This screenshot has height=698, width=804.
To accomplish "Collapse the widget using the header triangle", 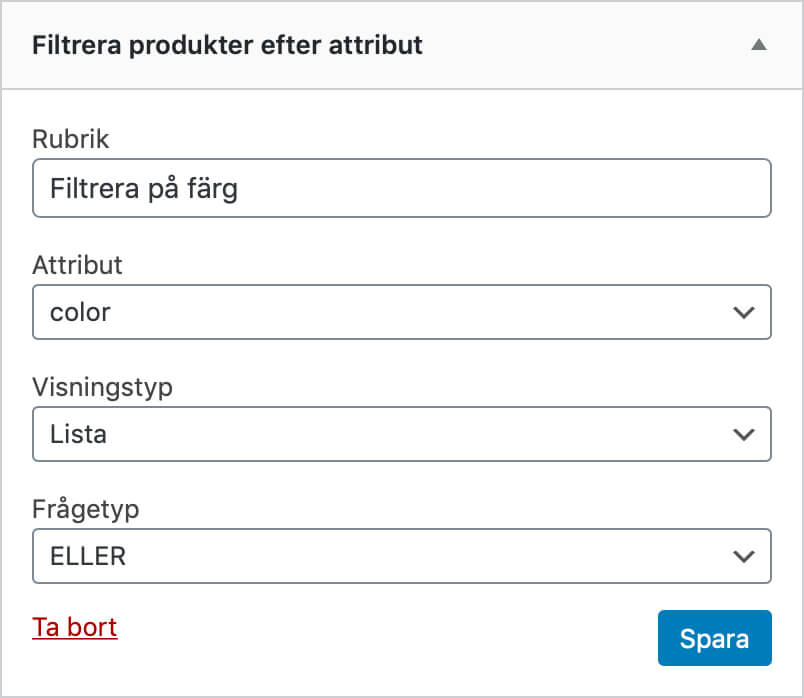I will (759, 45).
